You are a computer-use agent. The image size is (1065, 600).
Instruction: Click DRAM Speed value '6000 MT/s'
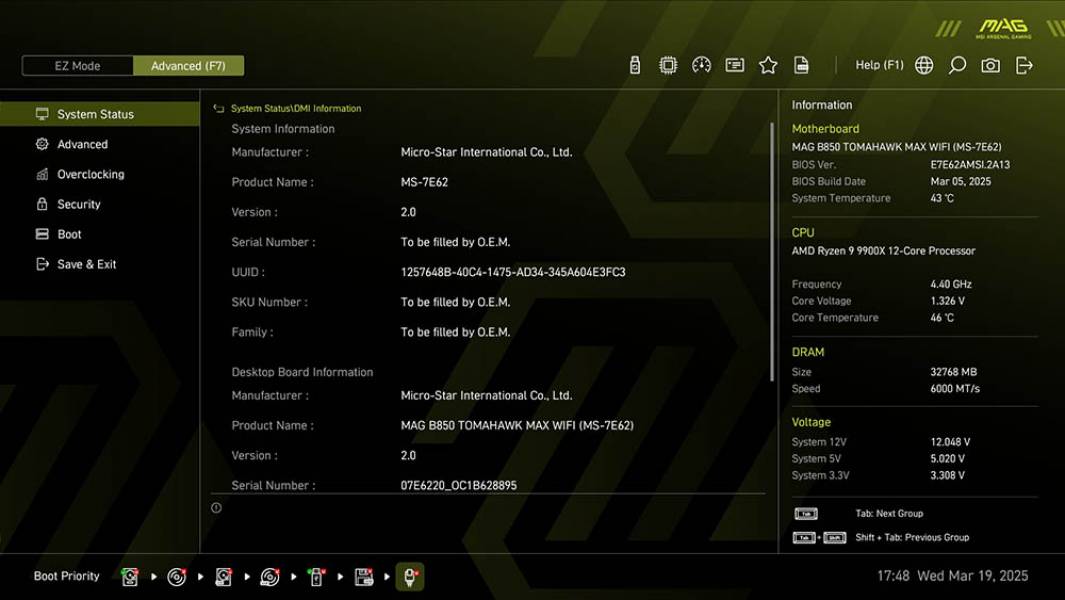coord(955,389)
